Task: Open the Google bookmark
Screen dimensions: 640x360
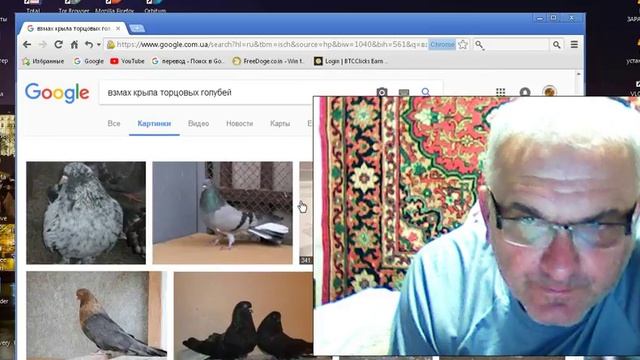Action: click(x=89, y=61)
